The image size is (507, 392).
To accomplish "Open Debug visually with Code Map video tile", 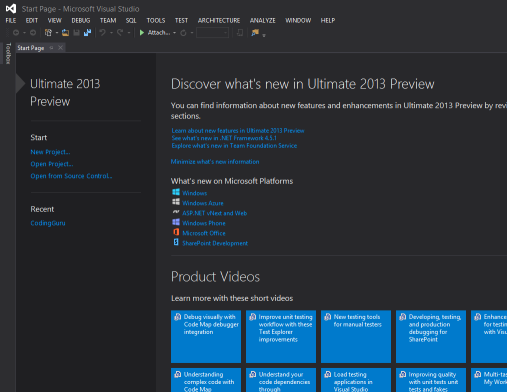I will [206, 336].
